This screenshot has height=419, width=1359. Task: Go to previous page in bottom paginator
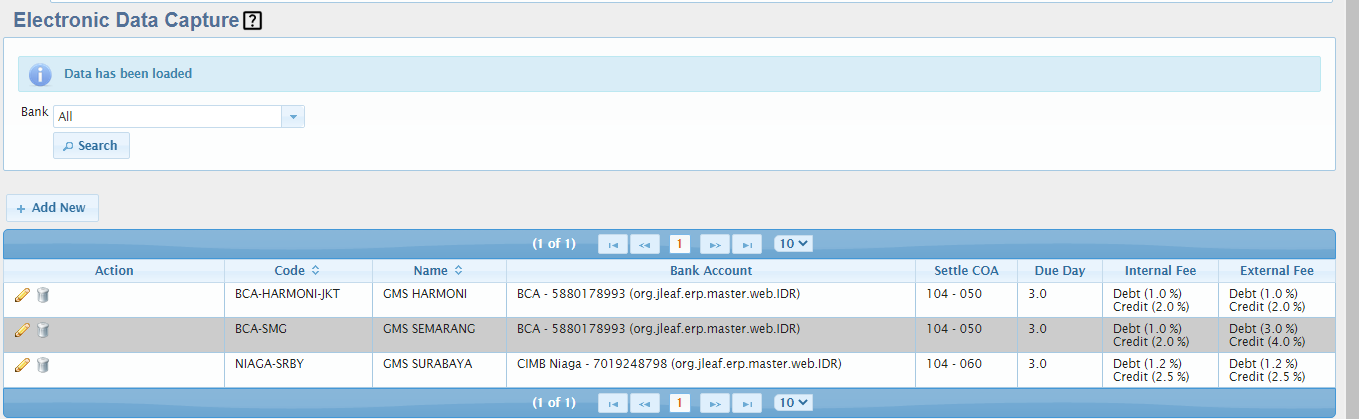click(645, 403)
